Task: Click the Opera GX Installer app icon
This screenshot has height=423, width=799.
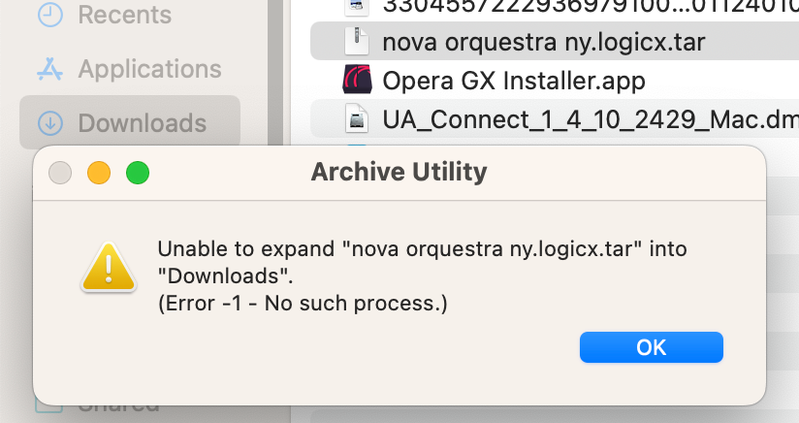Action: click(357, 80)
